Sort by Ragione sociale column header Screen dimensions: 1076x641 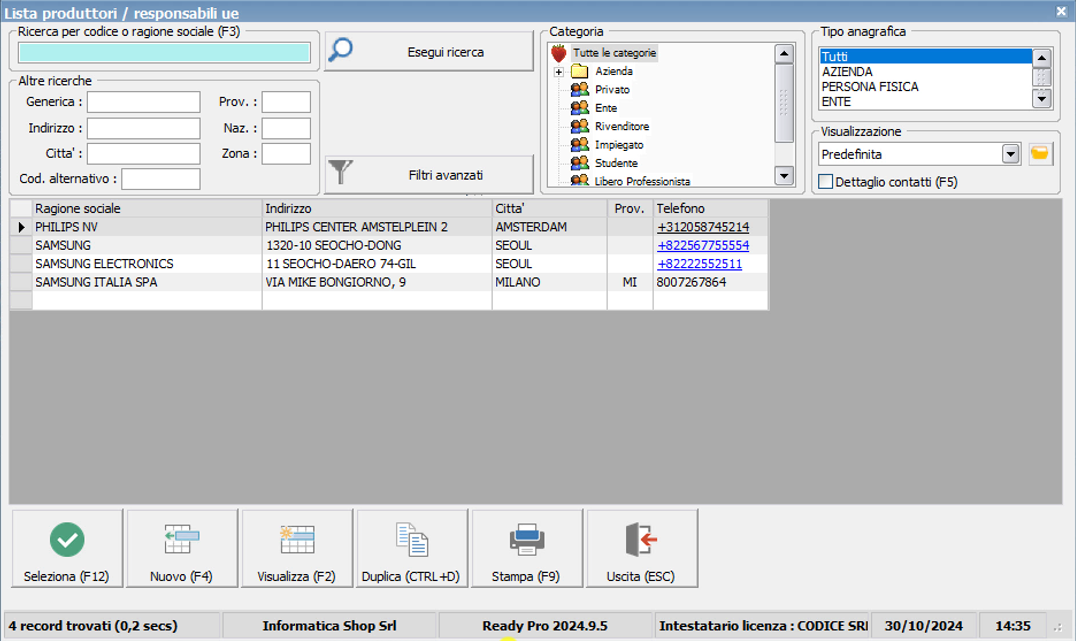(x=147, y=209)
